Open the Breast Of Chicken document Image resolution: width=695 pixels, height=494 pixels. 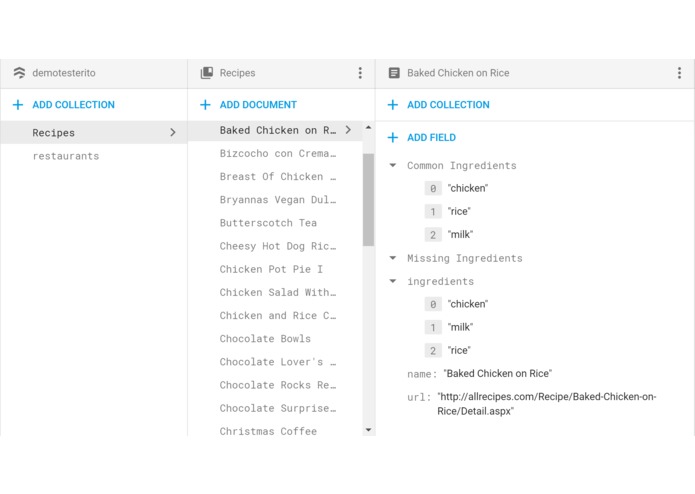coord(278,176)
